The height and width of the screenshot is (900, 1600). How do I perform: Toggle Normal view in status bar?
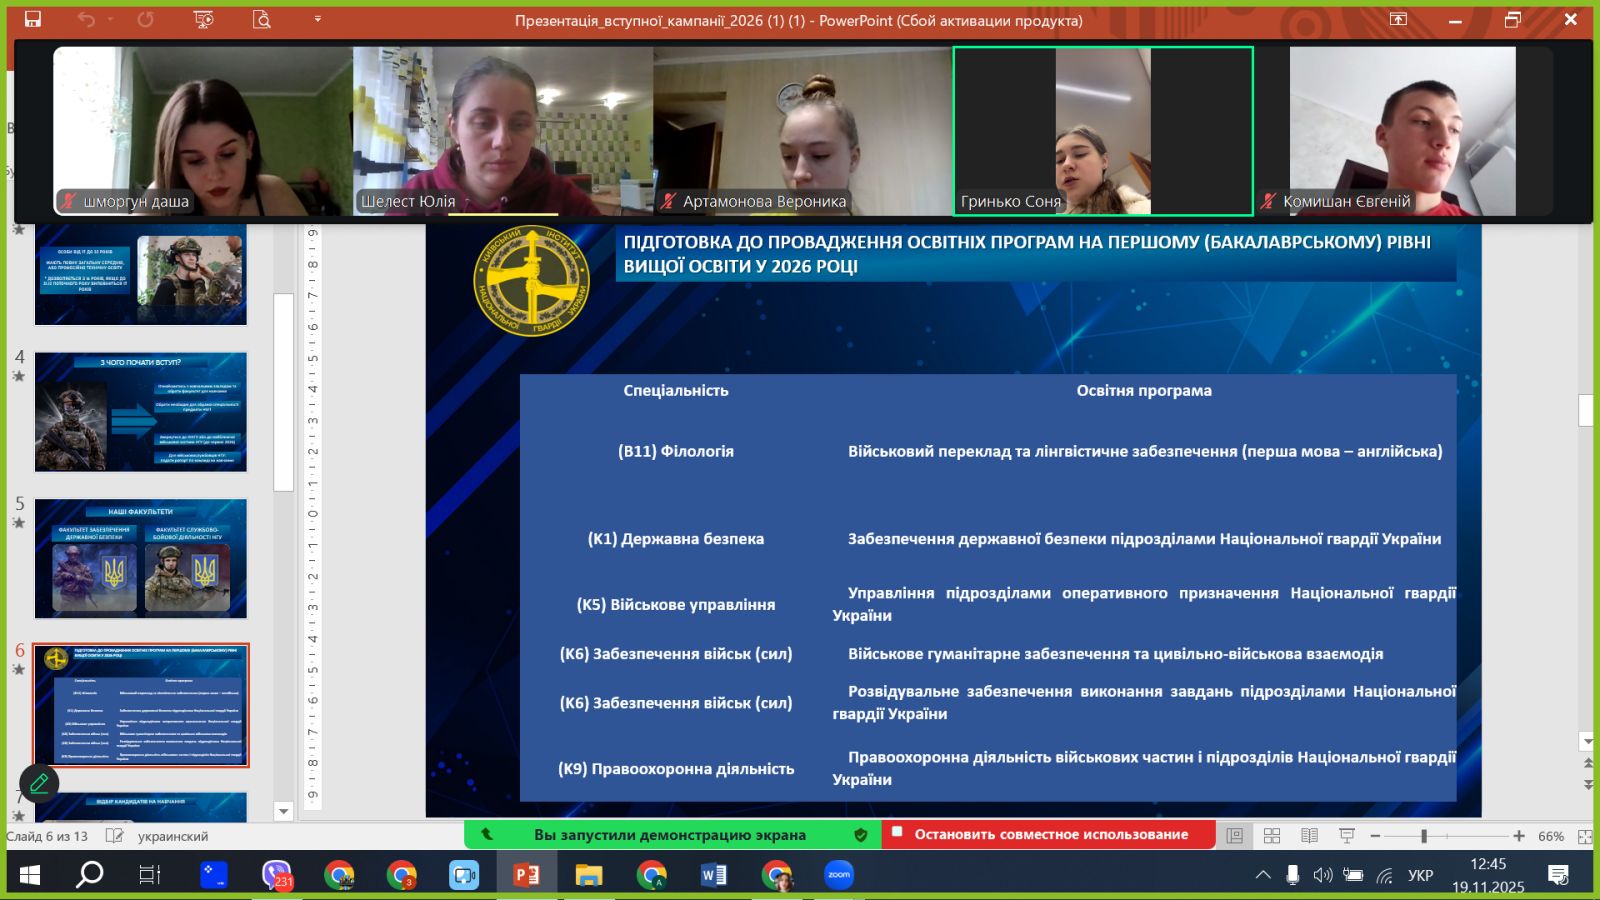click(x=1235, y=836)
